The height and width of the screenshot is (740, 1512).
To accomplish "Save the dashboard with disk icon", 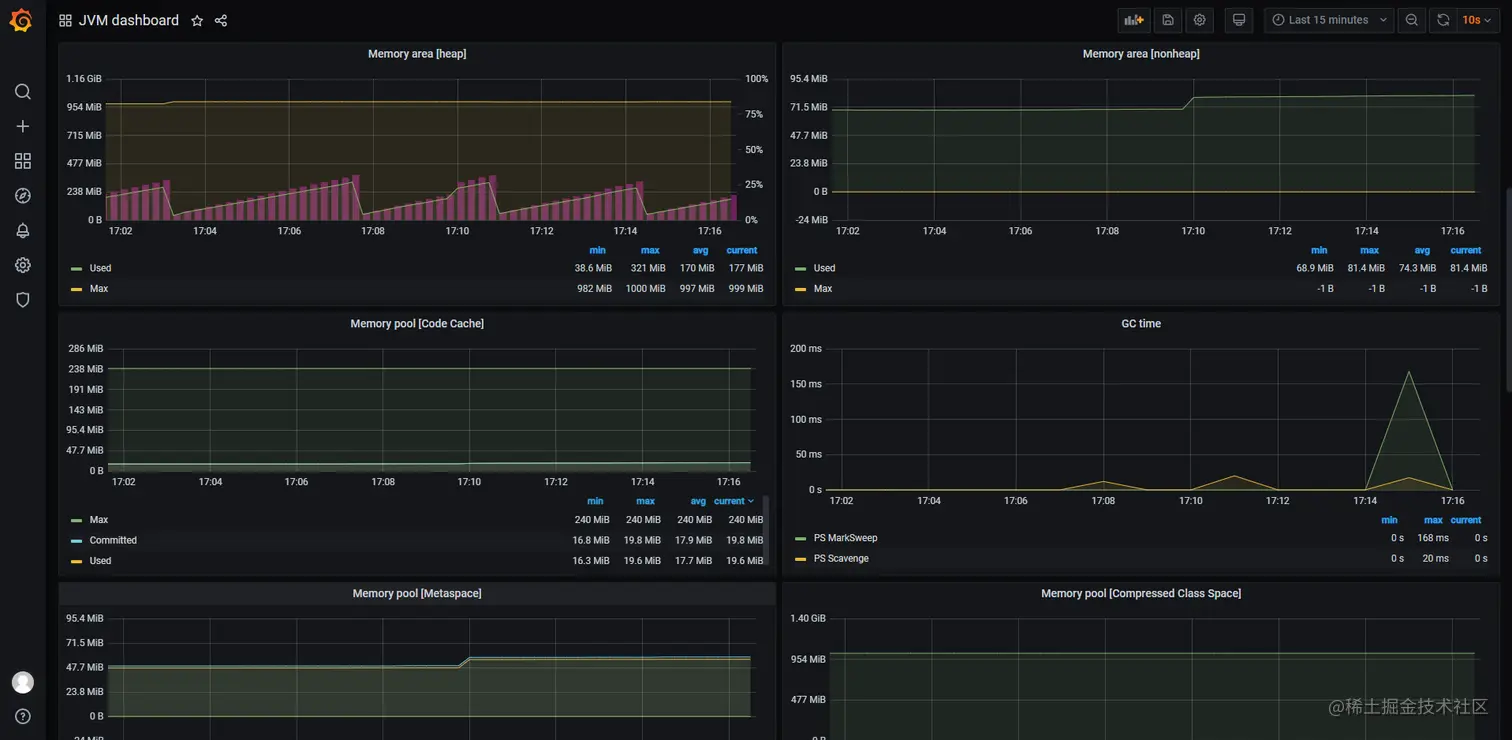I will point(1167,20).
